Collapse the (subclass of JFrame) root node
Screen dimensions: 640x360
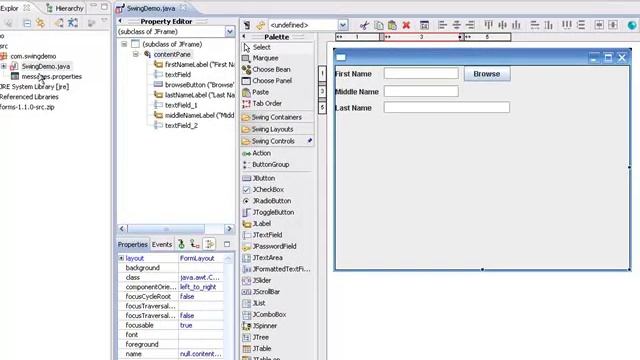(124, 44)
